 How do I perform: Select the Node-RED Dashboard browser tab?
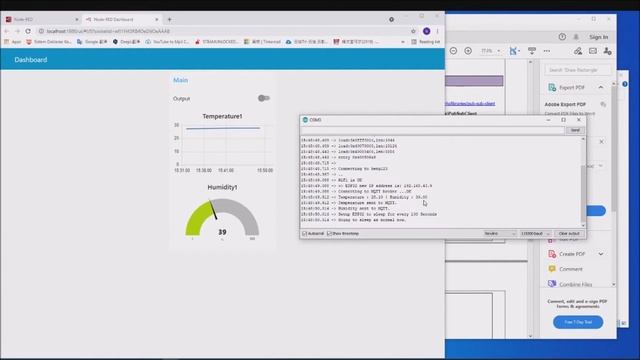tap(121, 19)
